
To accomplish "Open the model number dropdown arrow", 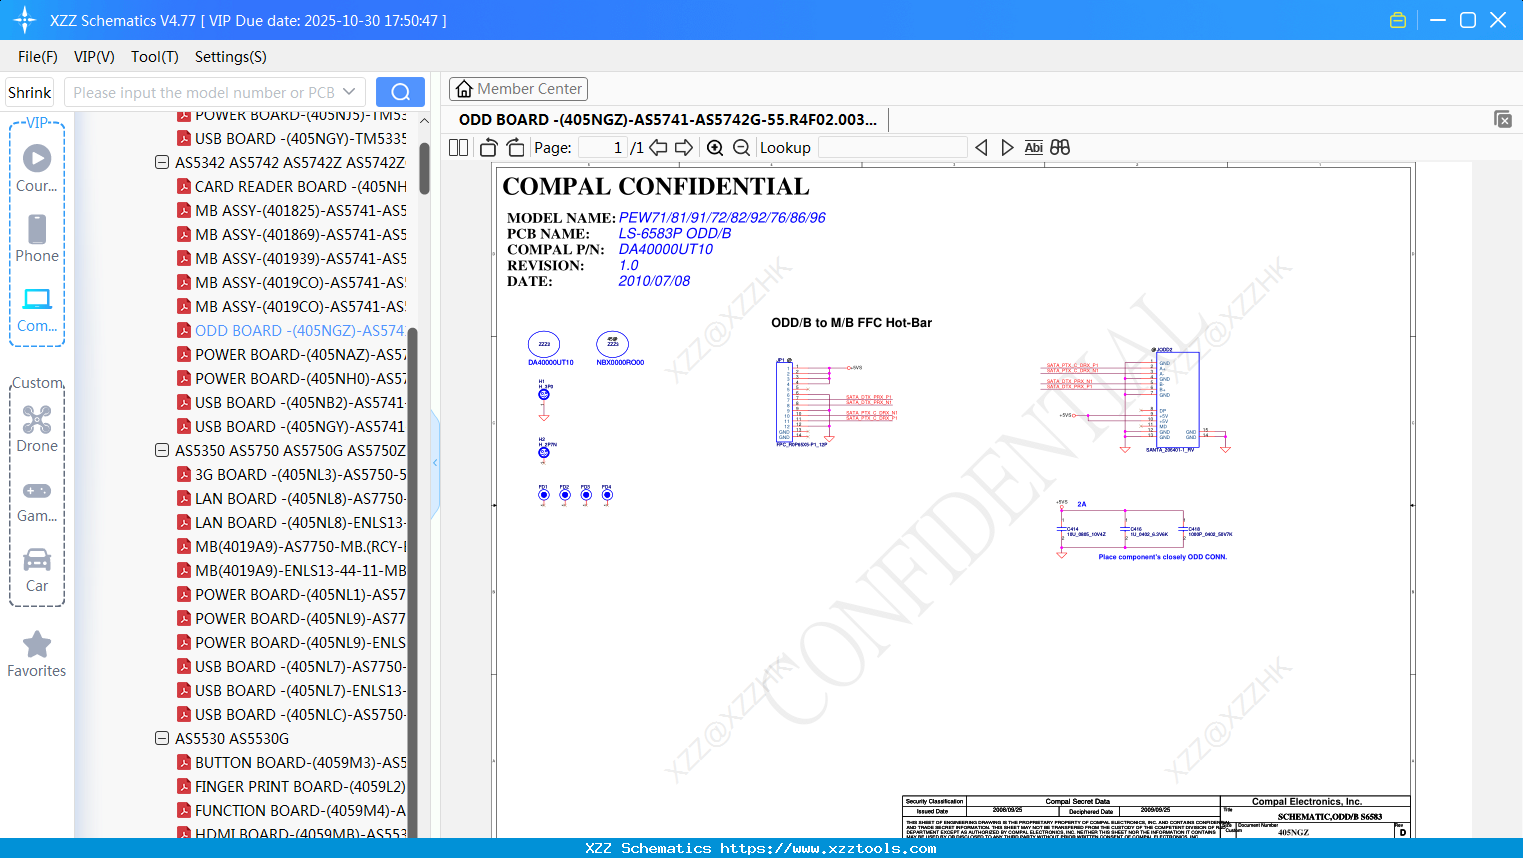I will pos(349,92).
